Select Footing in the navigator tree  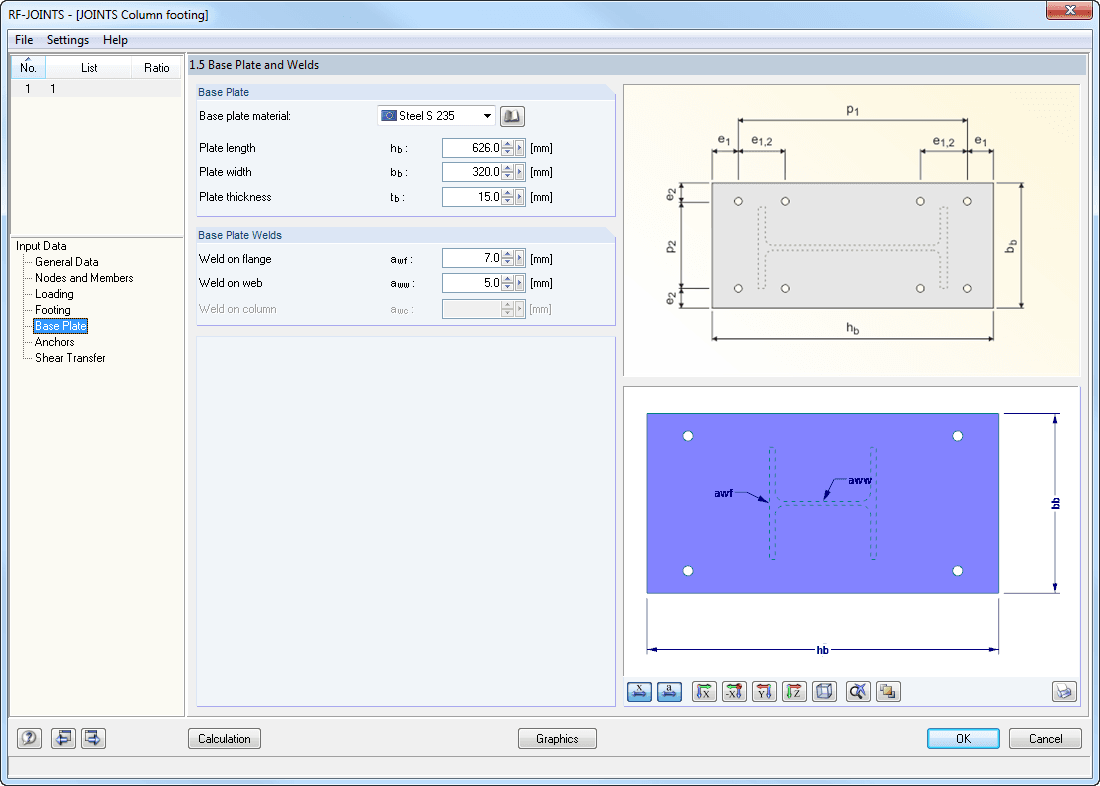tap(53, 310)
